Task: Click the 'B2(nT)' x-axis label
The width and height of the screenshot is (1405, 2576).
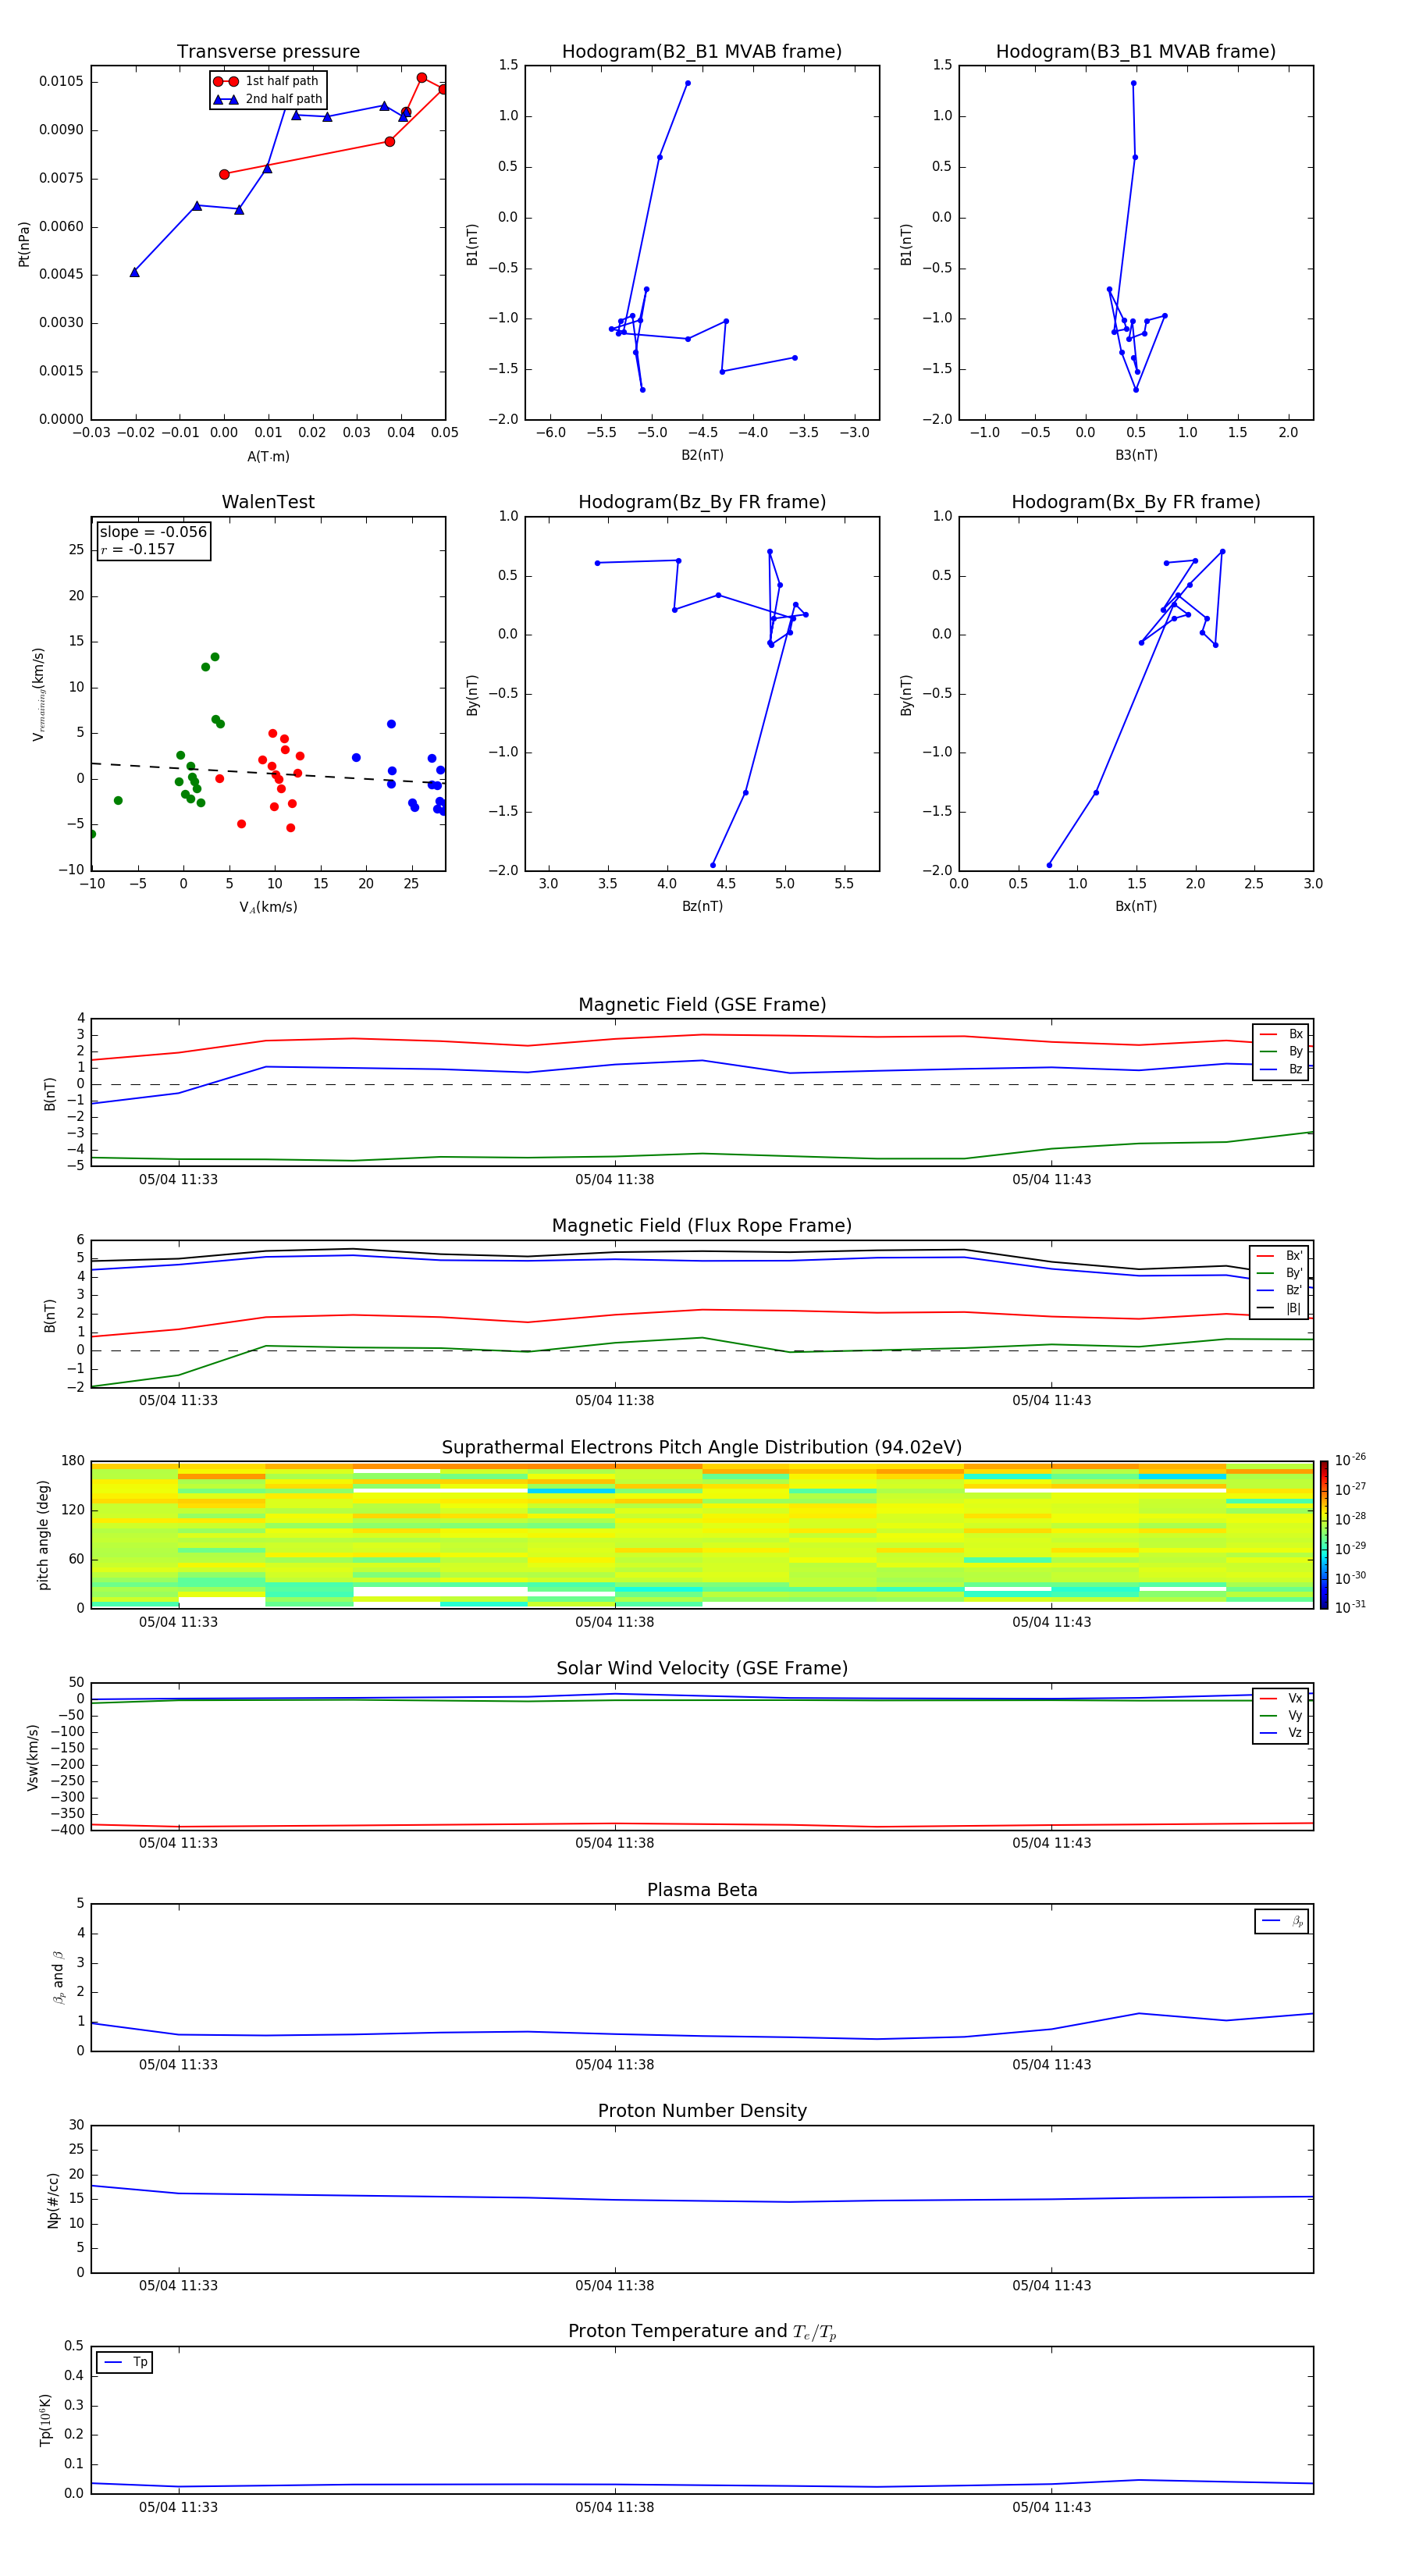Action: click(x=702, y=455)
